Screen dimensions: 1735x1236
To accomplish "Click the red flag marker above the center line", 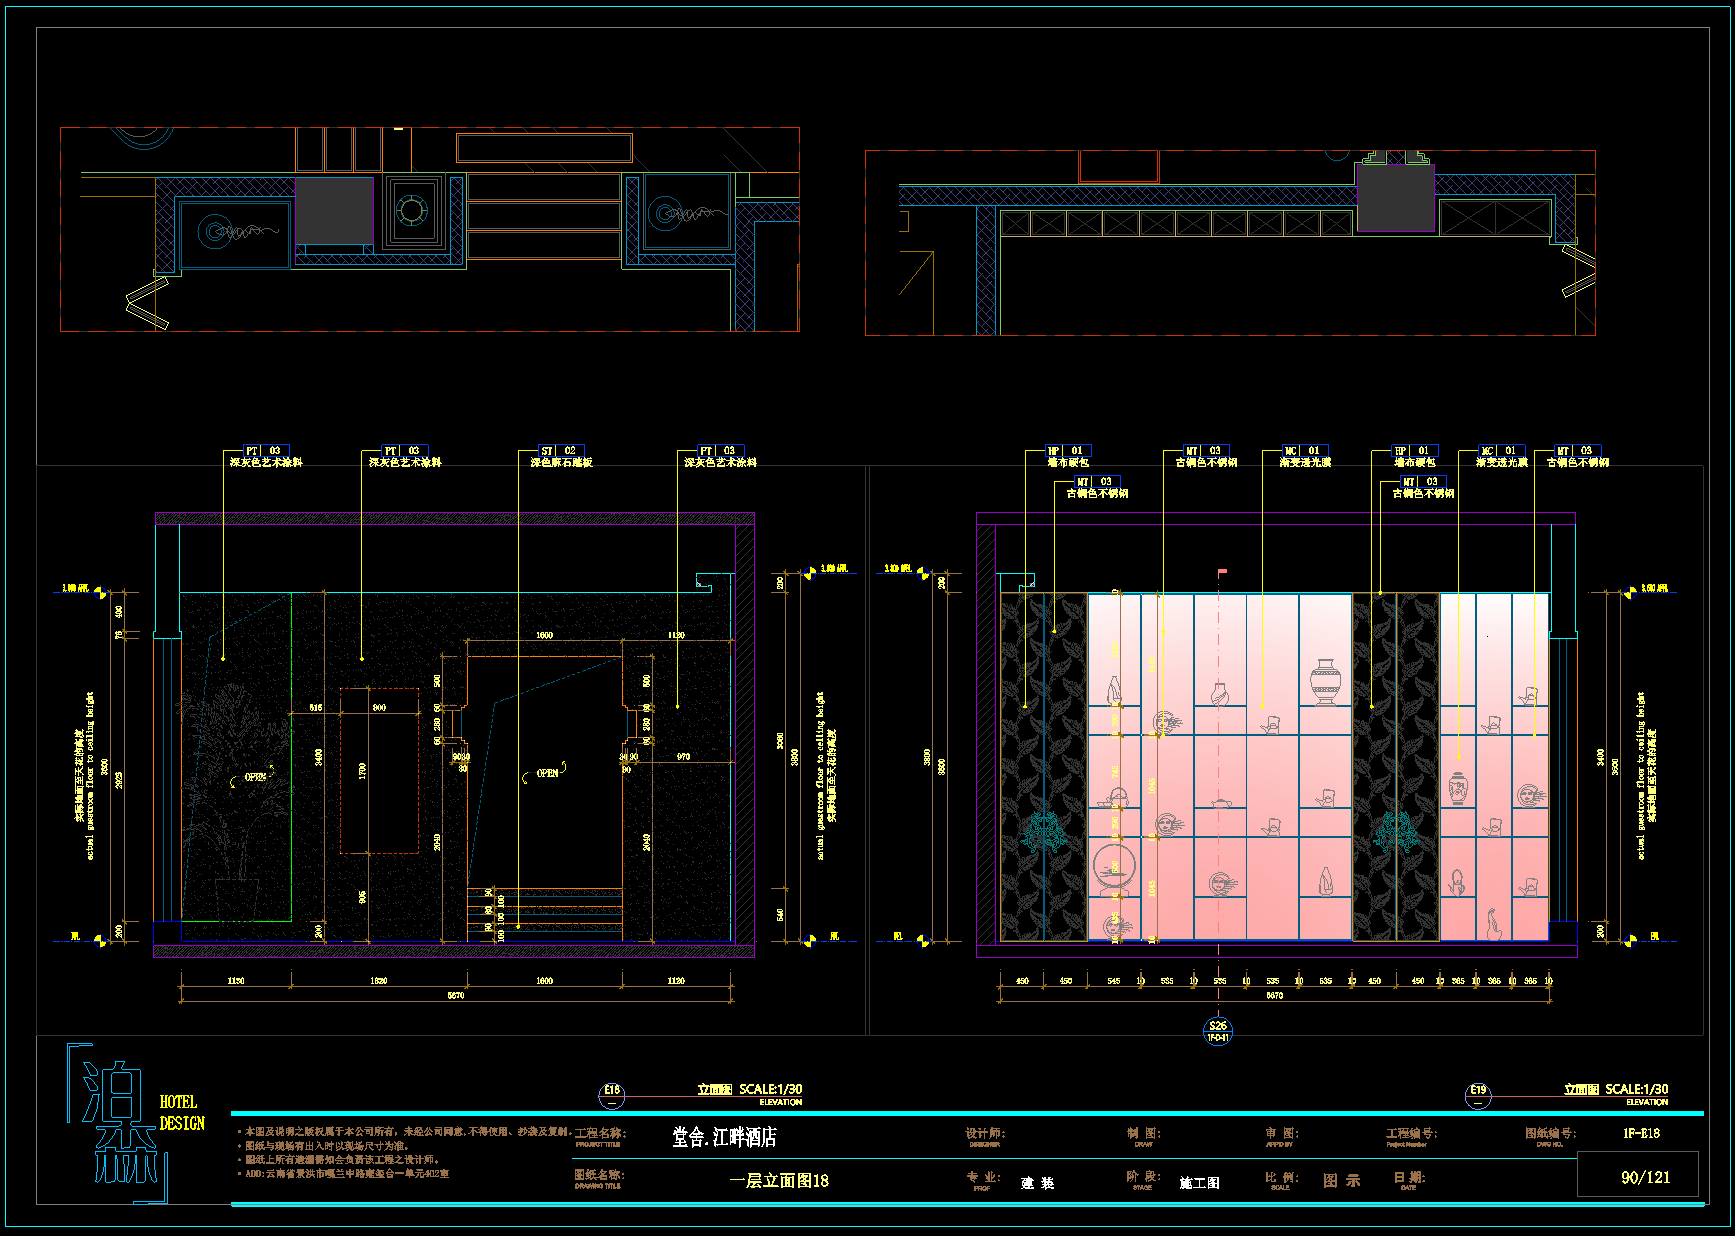I will click(1221, 573).
